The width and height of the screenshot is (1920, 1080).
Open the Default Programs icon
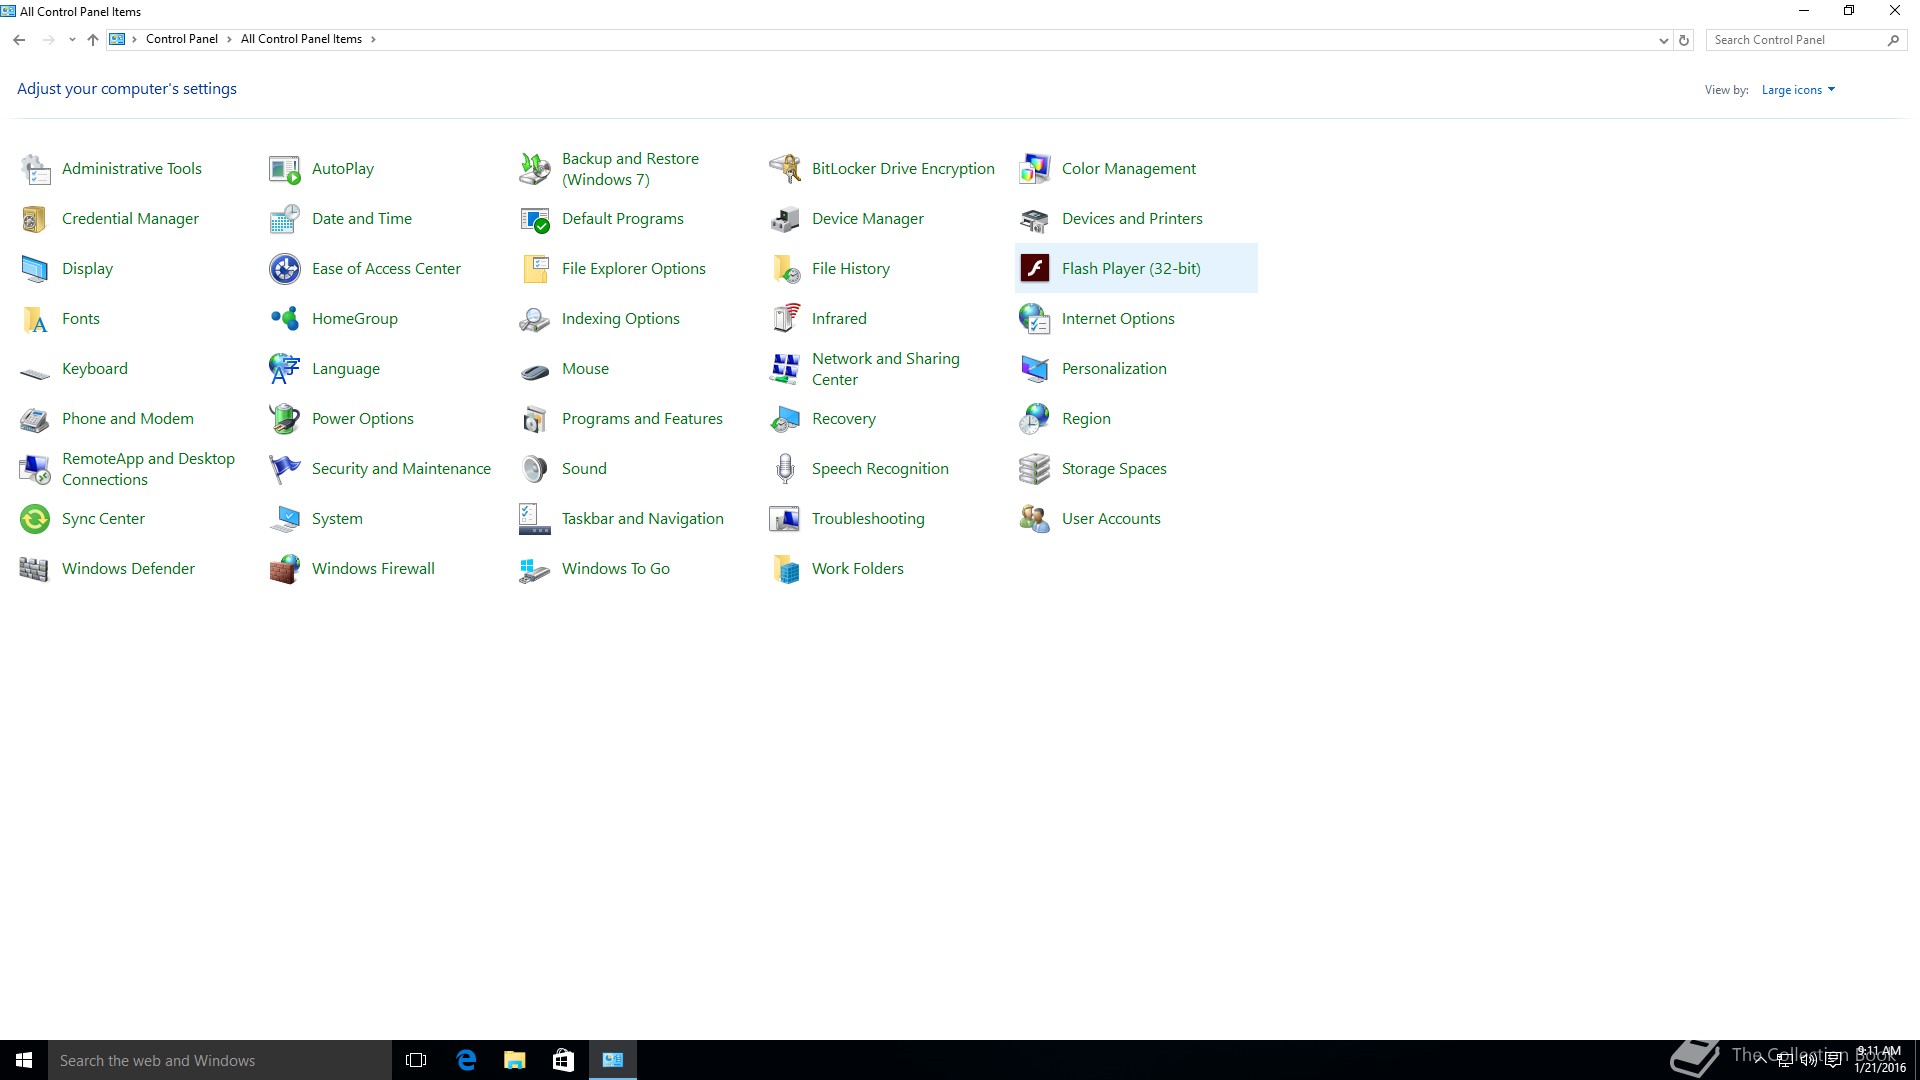tap(535, 219)
